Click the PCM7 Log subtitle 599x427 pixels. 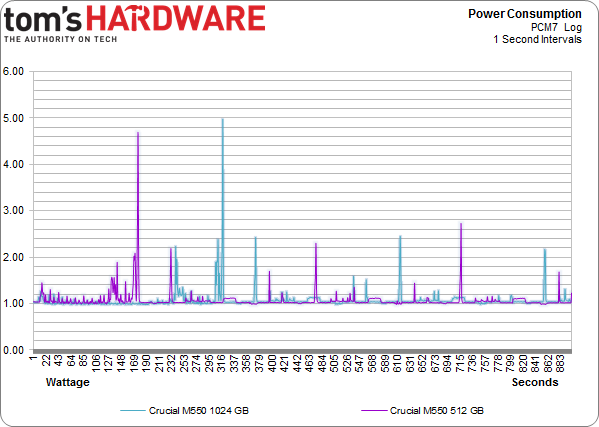click(556, 27)
